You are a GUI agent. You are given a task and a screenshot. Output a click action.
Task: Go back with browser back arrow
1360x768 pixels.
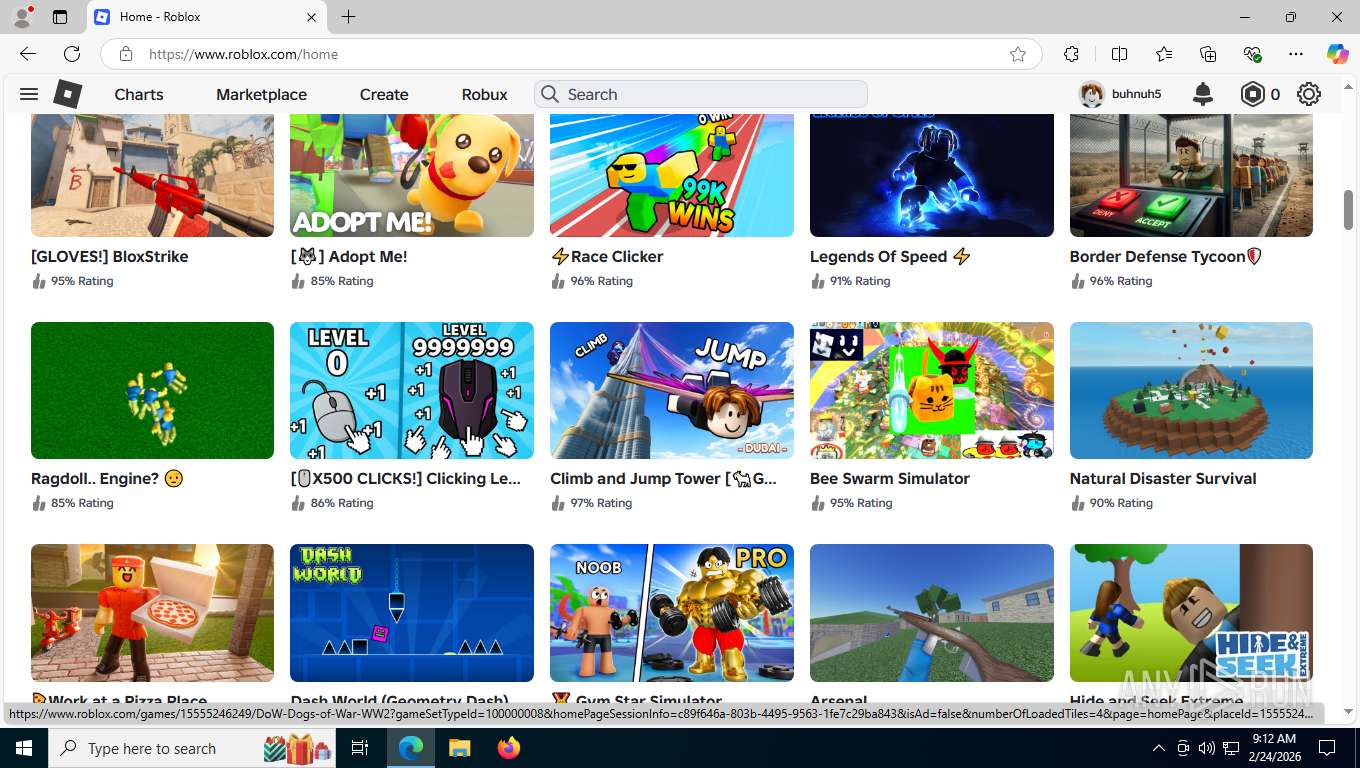(x=28, y=54)
